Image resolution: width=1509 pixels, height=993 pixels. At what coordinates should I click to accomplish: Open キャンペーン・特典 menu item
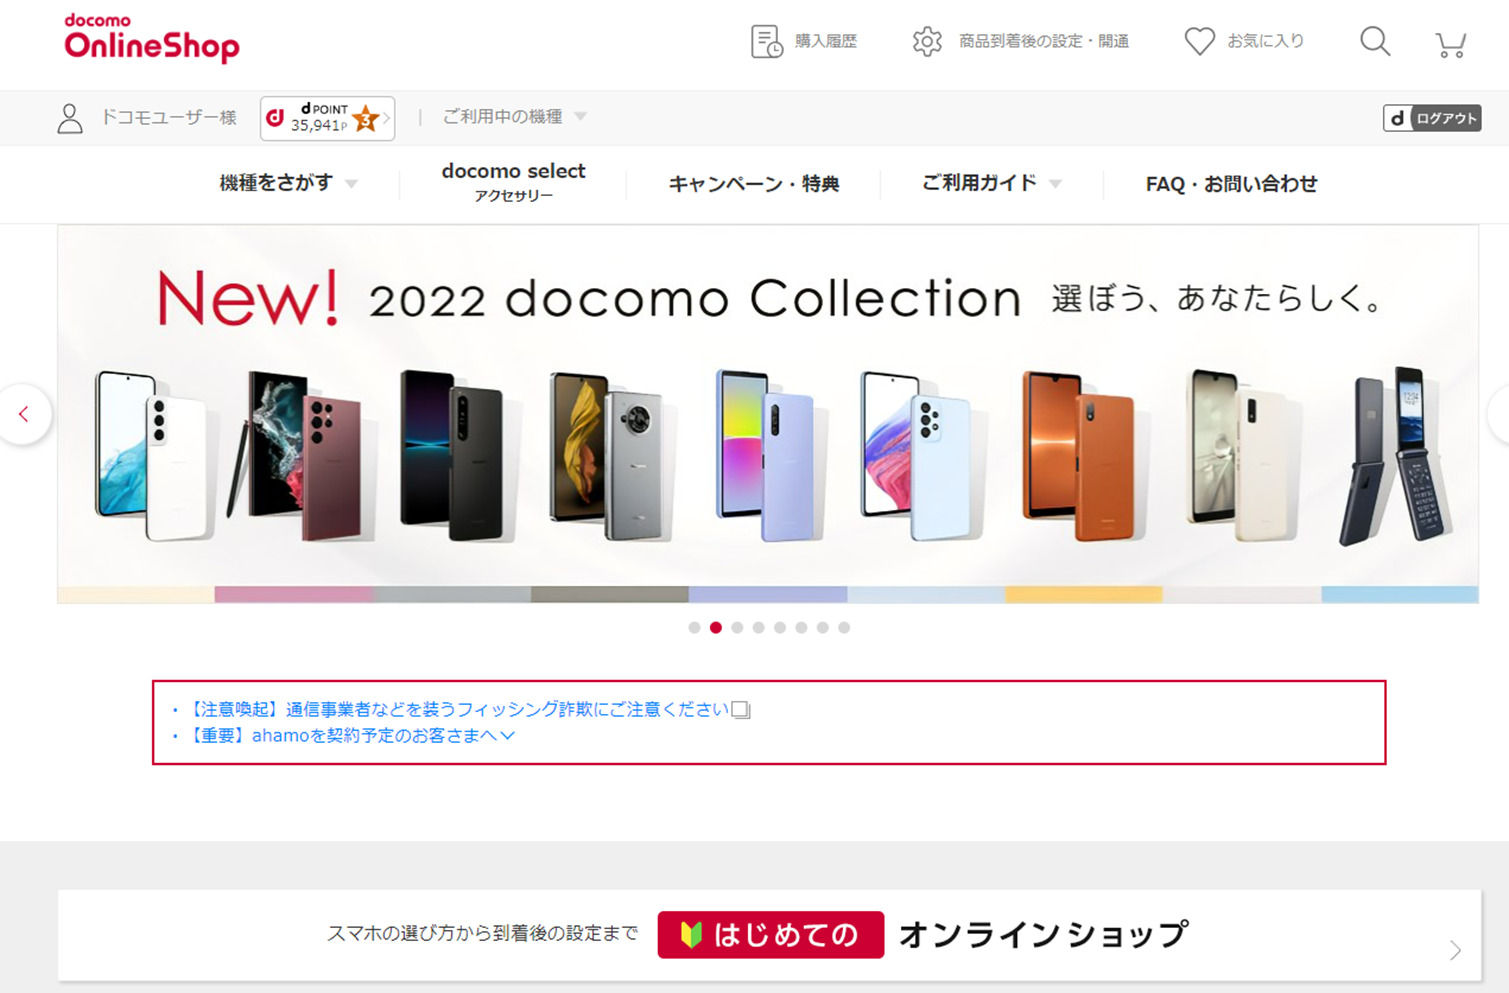[753, 184]
